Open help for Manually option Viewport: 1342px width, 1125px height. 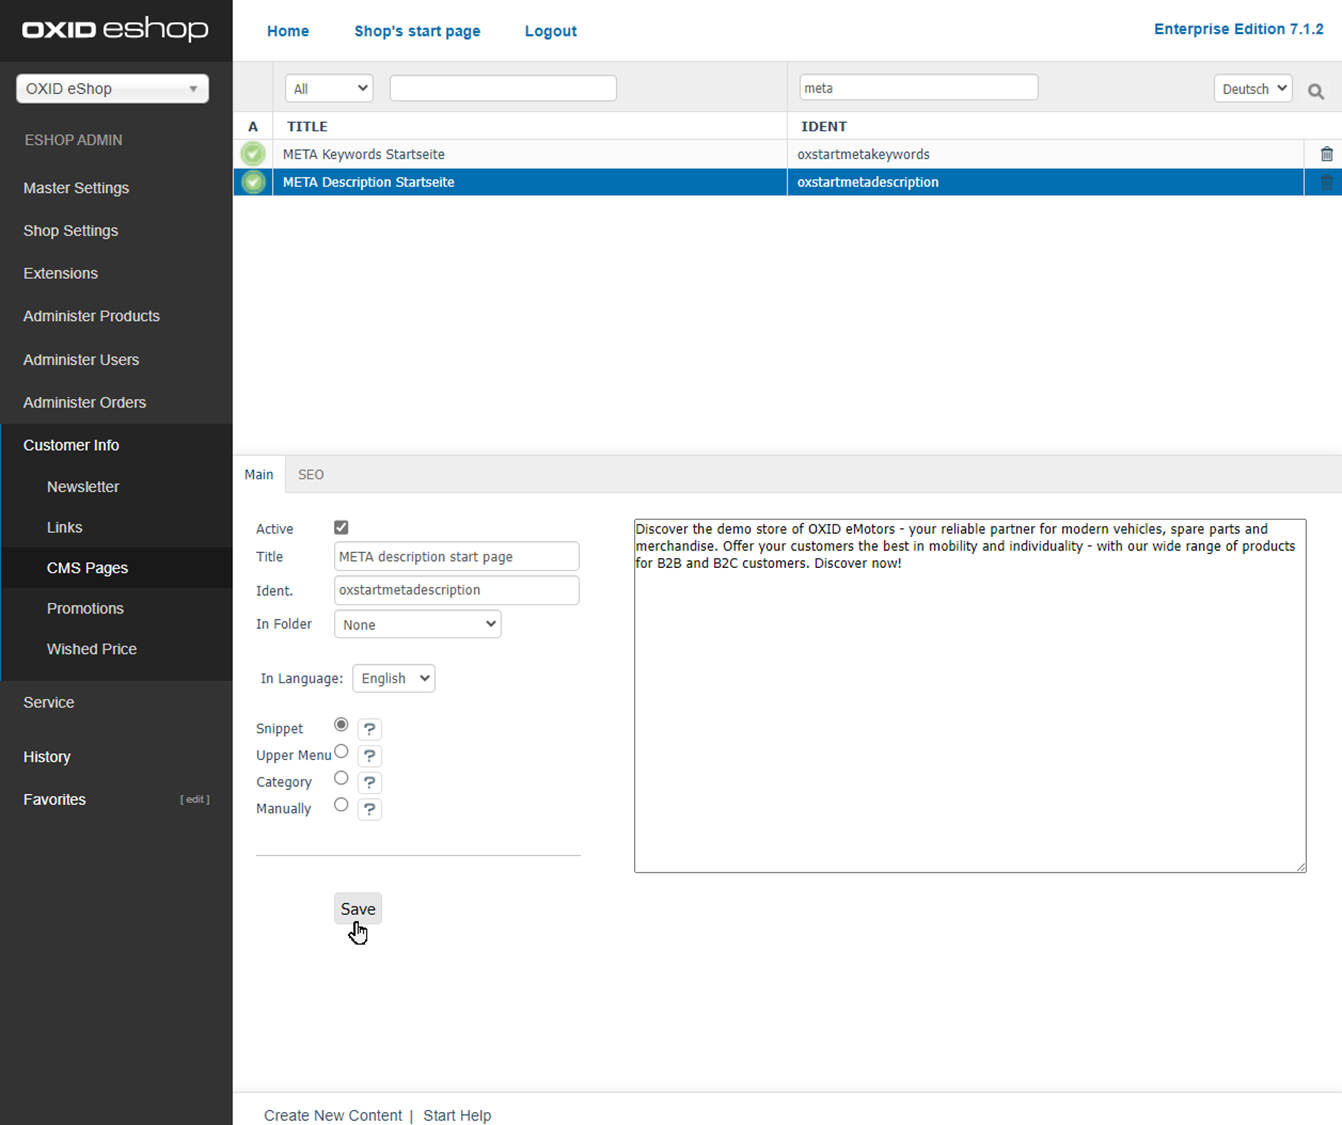pyautogui.click(x=369, y=809)
